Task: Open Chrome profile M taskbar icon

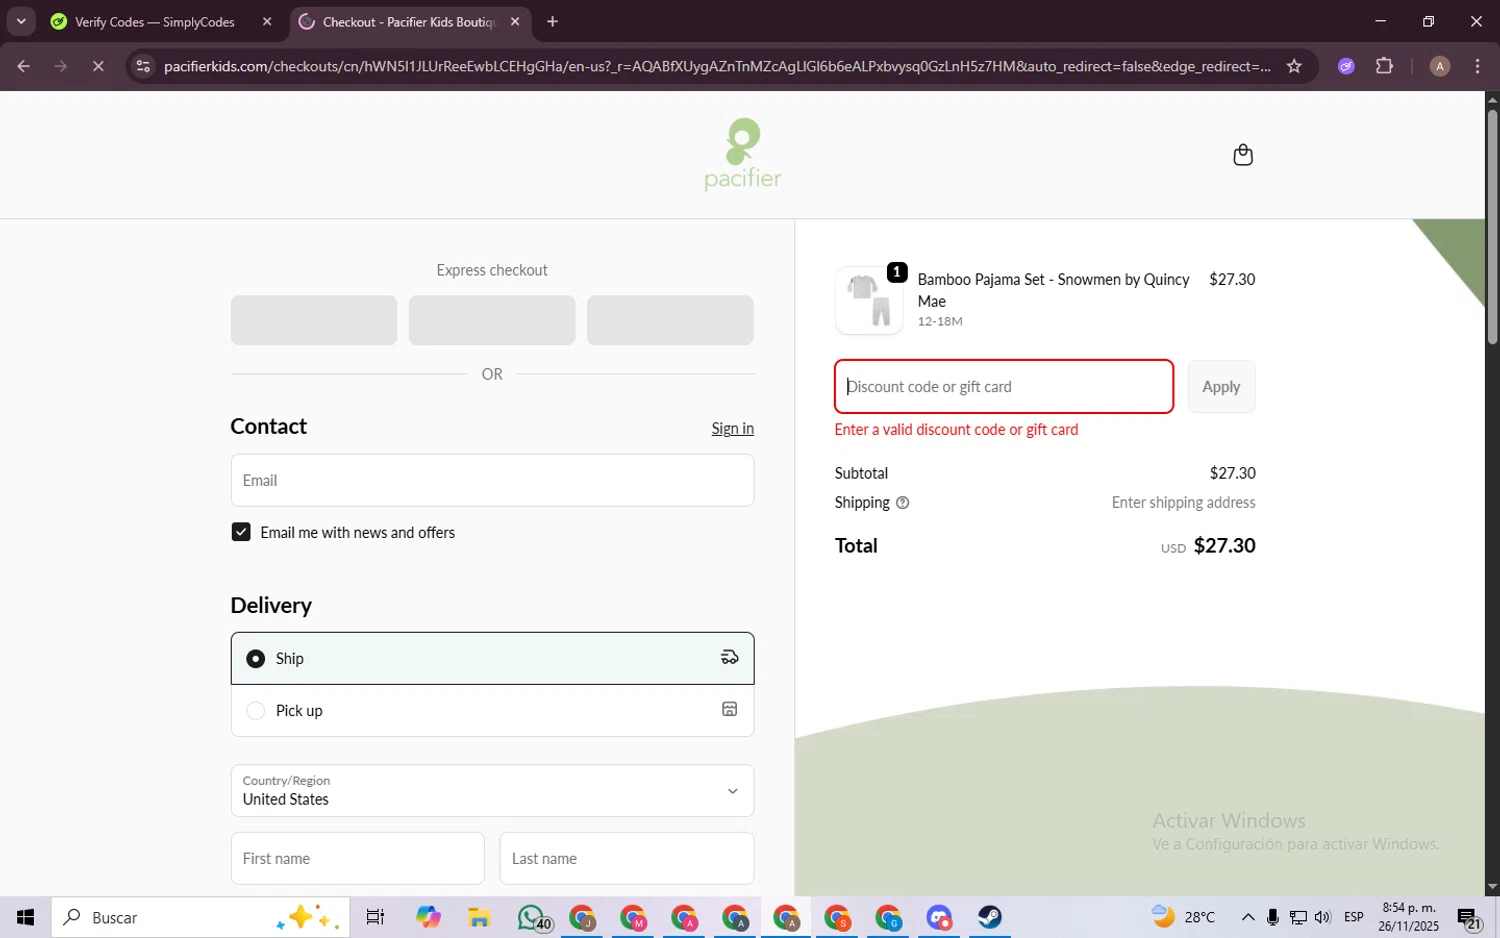Action: click(633, 917)
